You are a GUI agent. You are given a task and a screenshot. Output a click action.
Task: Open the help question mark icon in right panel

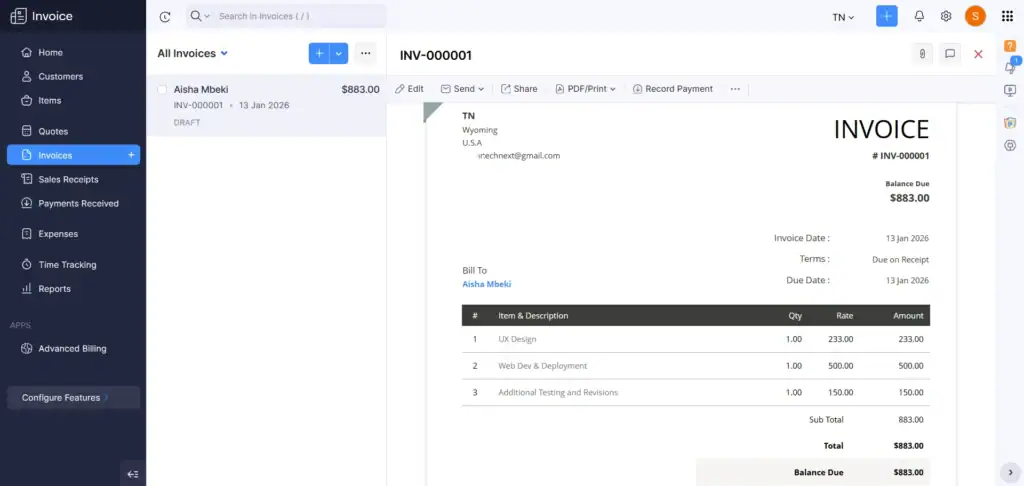[1010, 46]
